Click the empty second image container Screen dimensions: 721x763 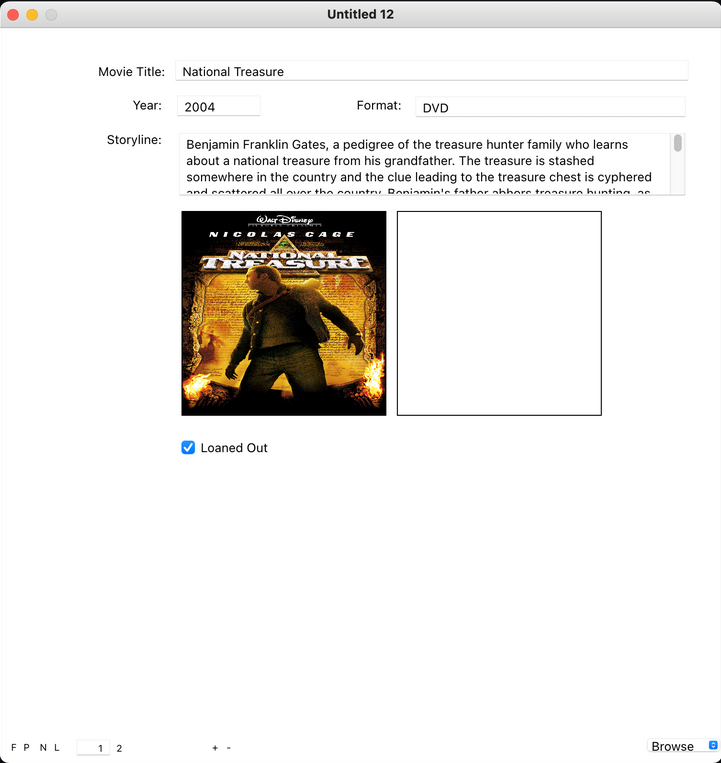point(499,313)
